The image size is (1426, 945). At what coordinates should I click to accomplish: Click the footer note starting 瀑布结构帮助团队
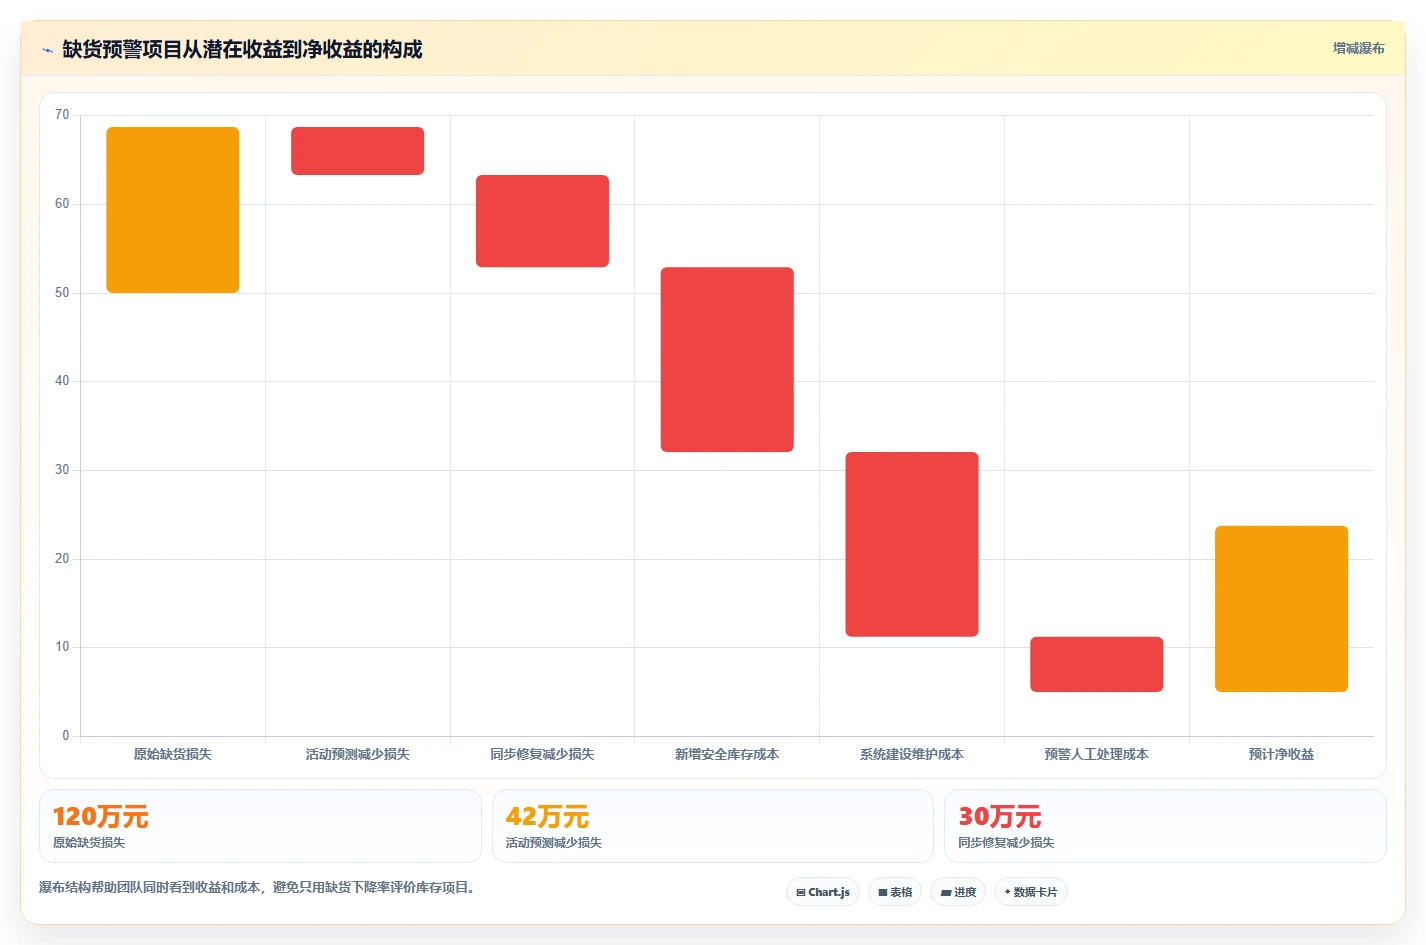(x=259, y=887)
